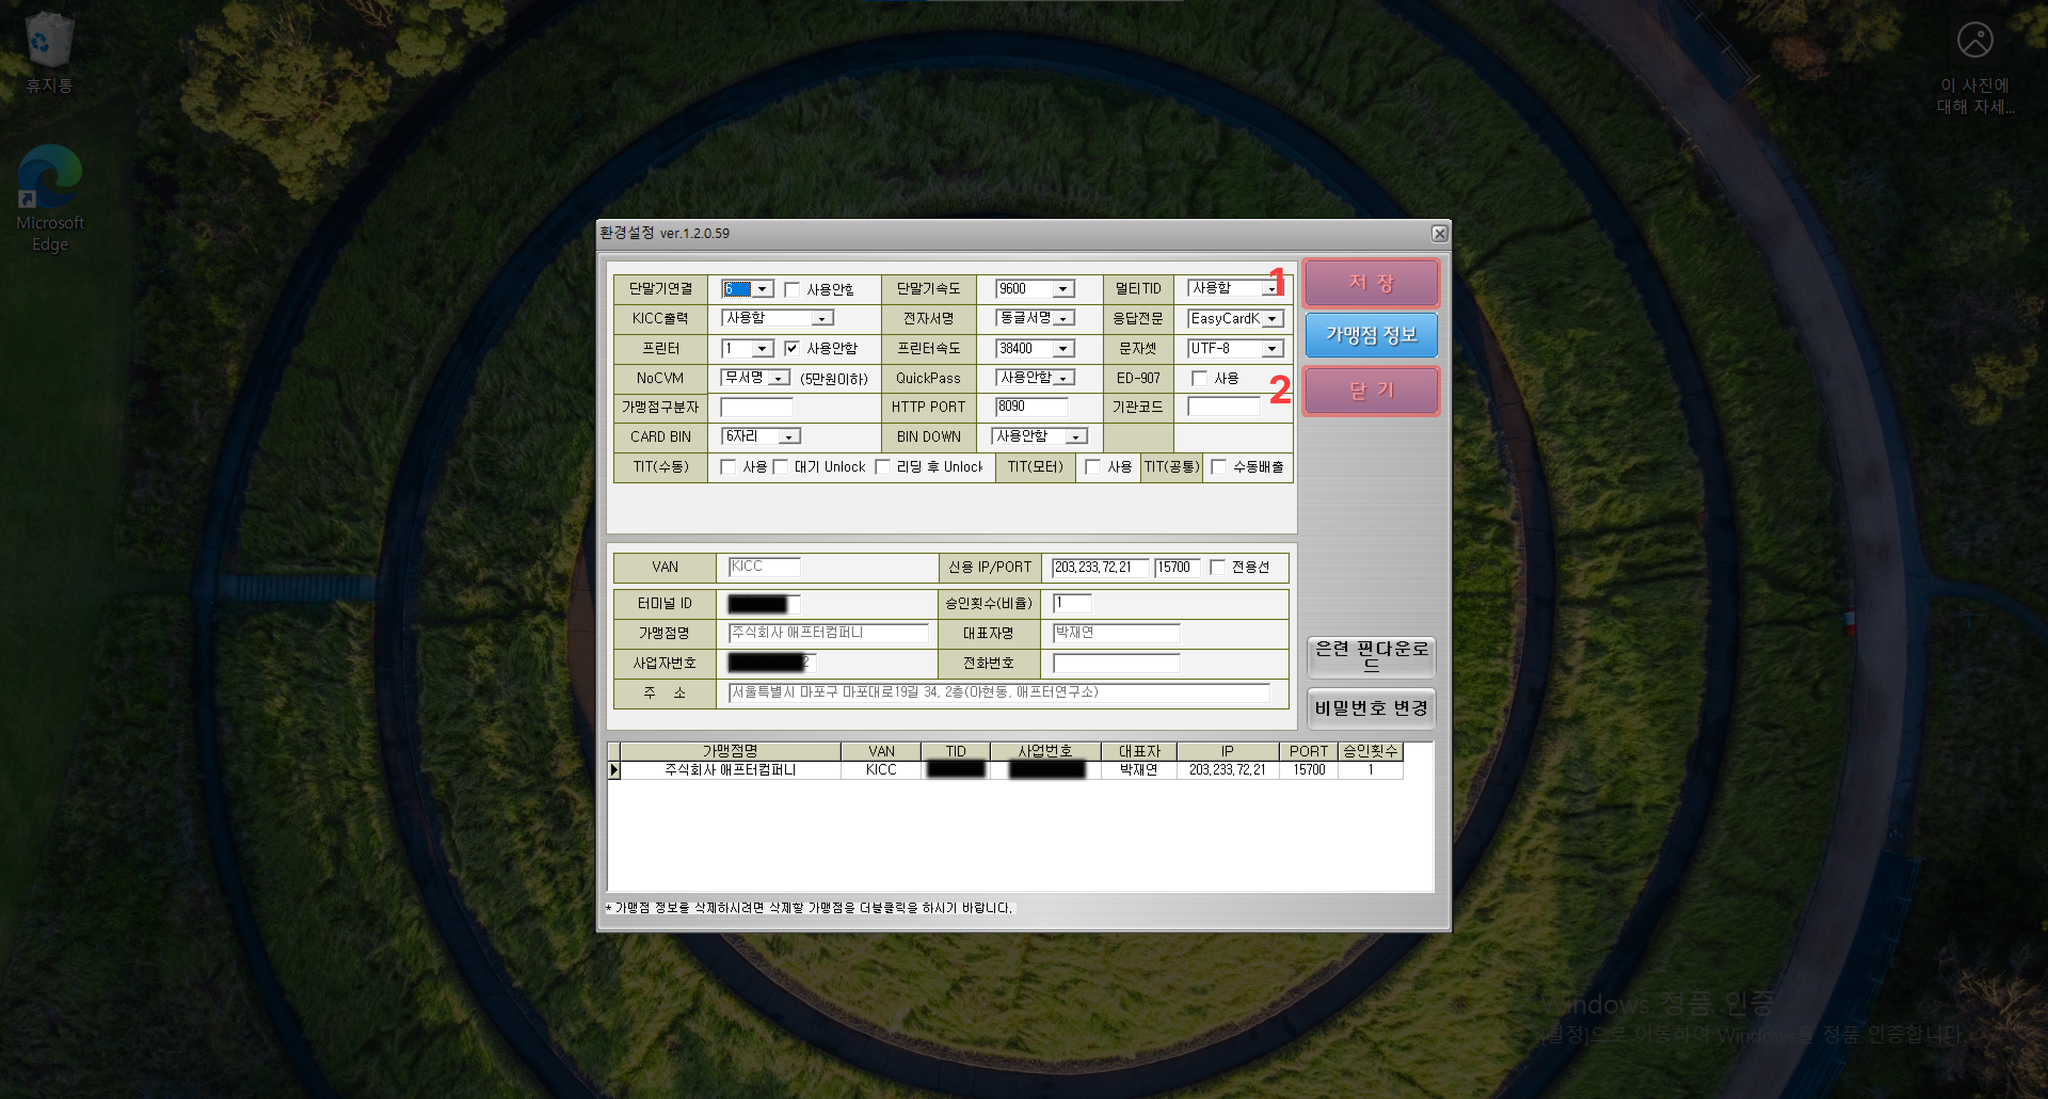Screen dimensions: 2048x1099
Task: Toggle the 대기 Unlock checkbox
Action: [781, 467]
